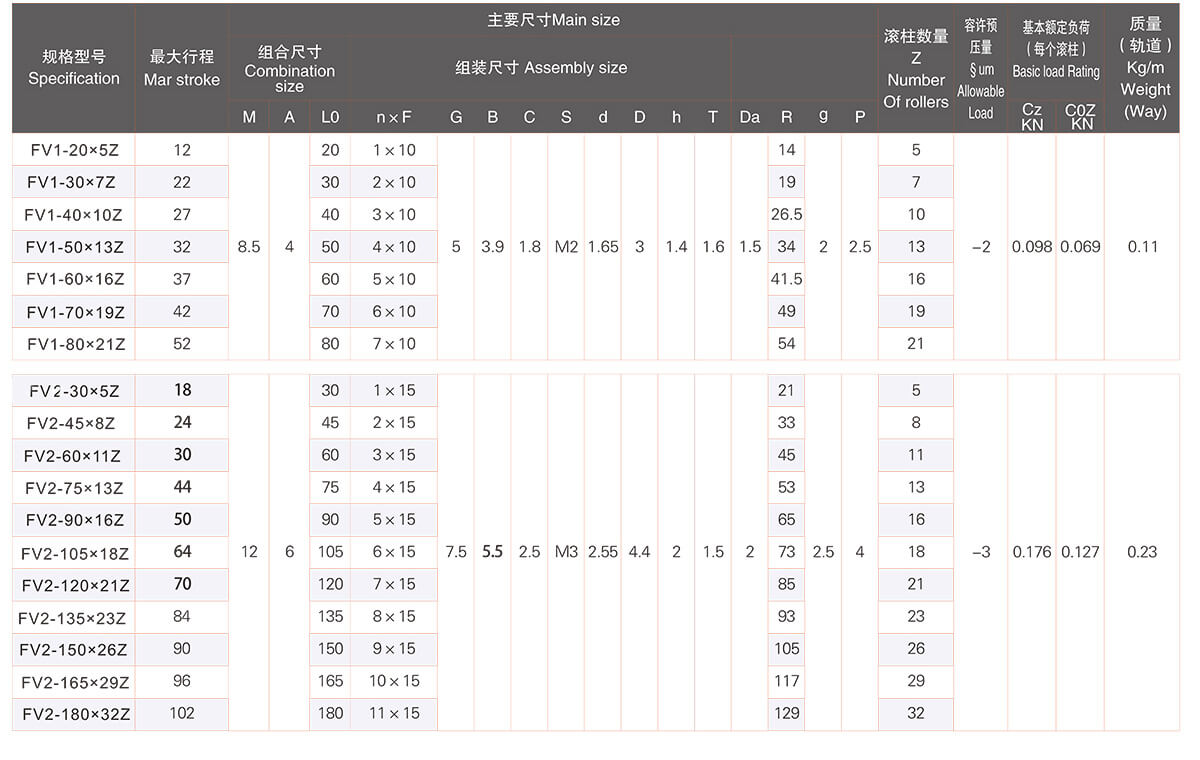Click the FV1-20×5Z specification cell
This screenshot has width=1200, height=760.
(74, 150)
